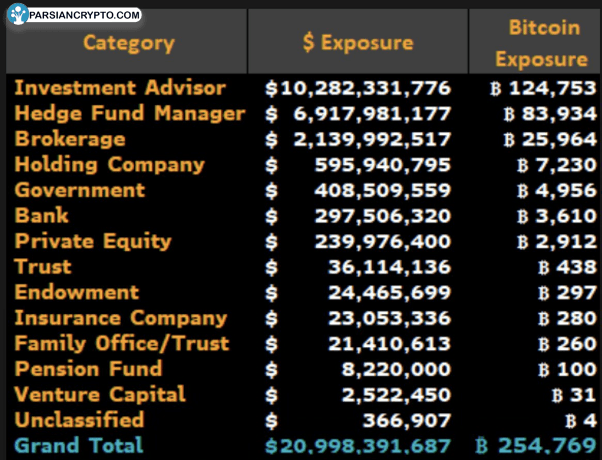Click the Endowment row label
This screenshot has height=460, width=602.
[x=77, y=292]
